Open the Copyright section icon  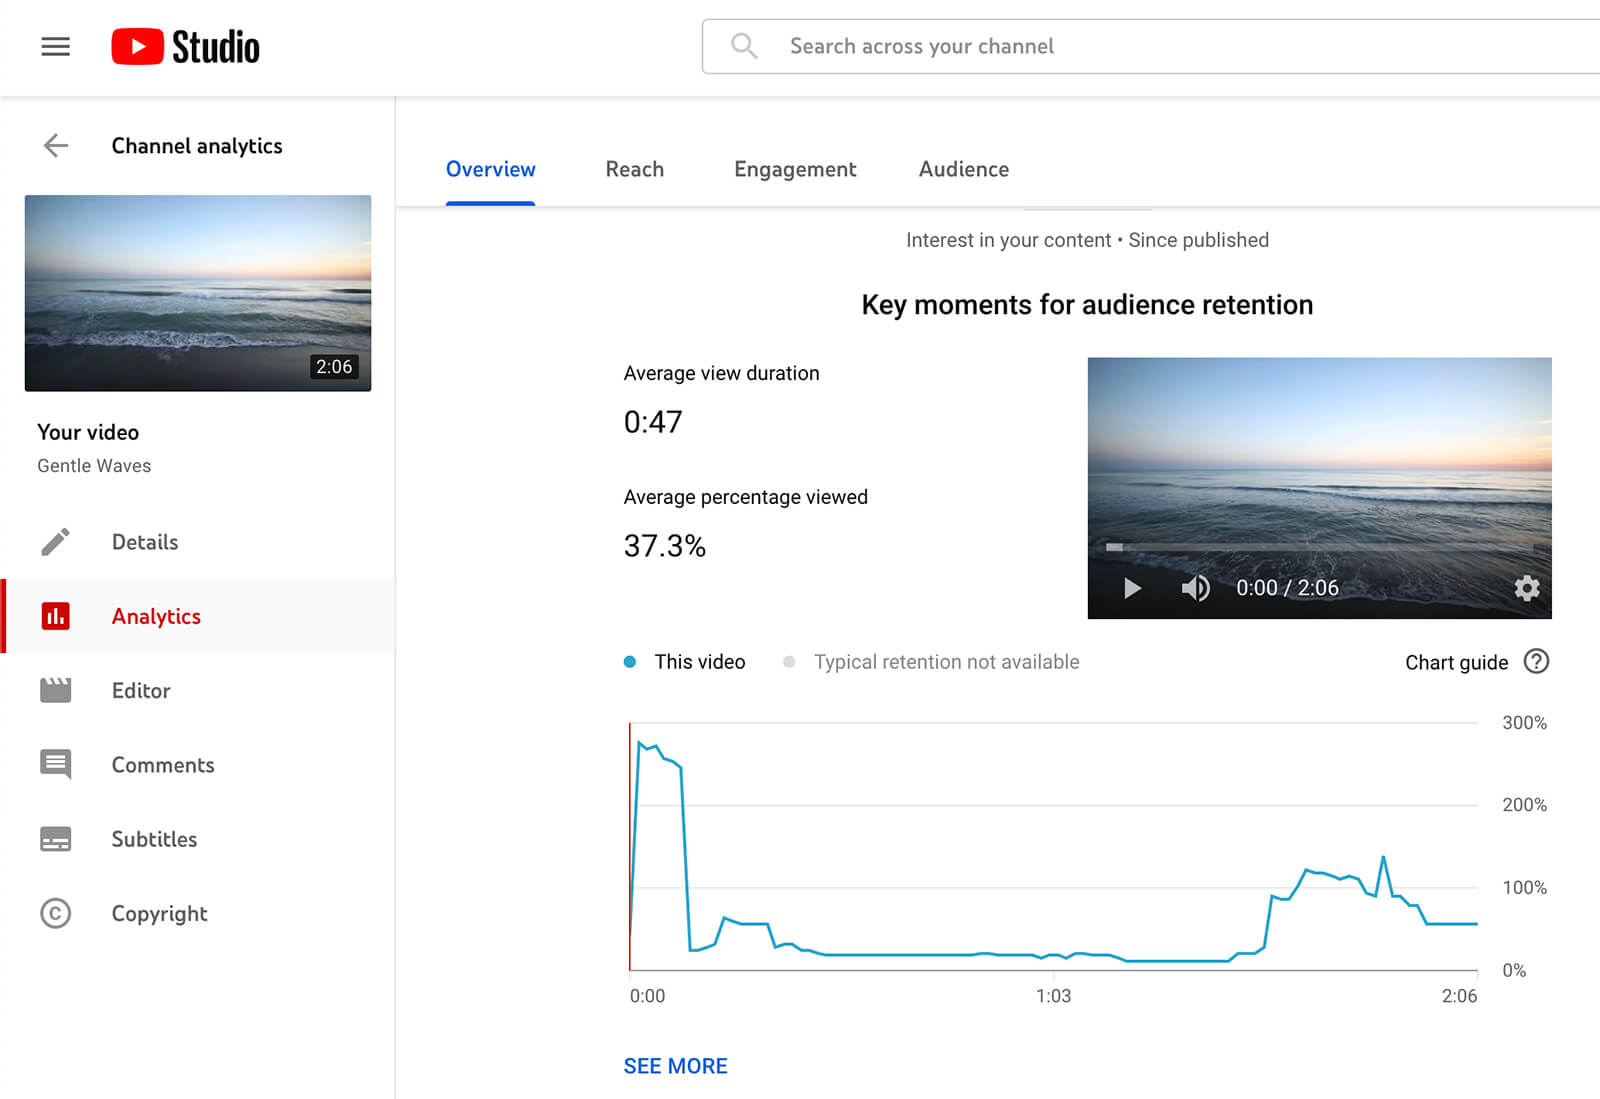coord(57,913)
